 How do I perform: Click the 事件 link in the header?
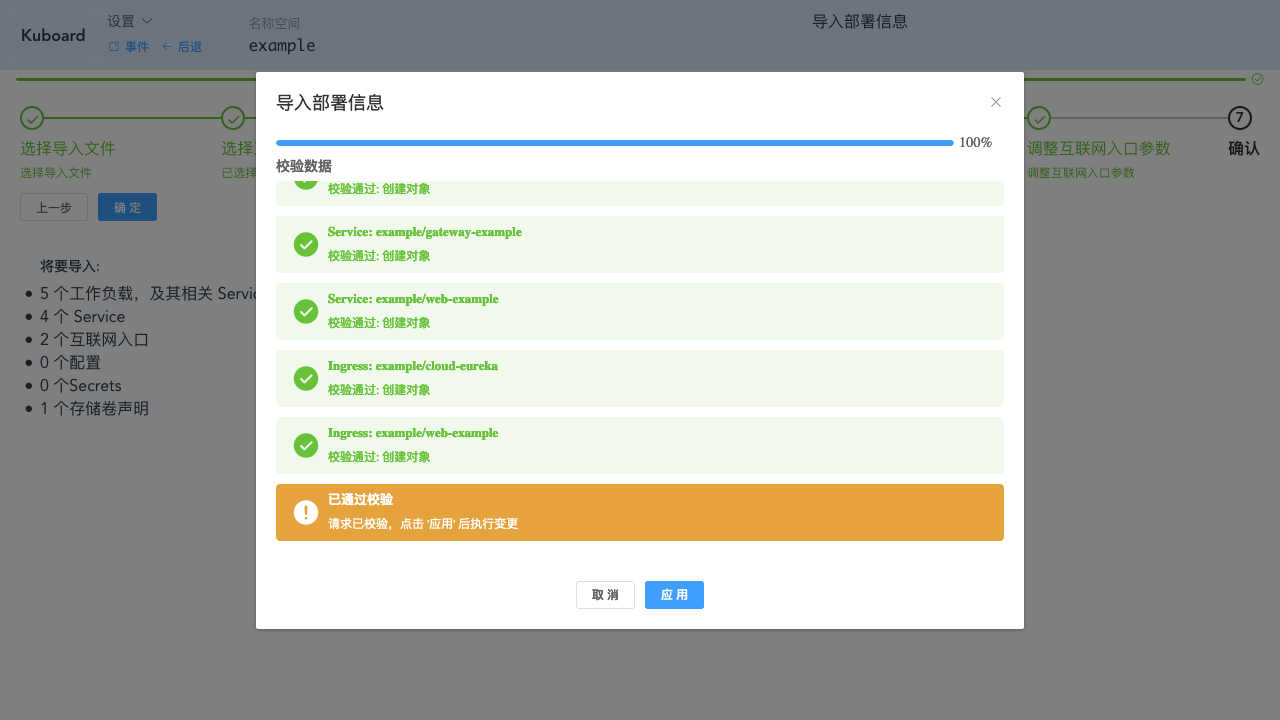[136, 46]
